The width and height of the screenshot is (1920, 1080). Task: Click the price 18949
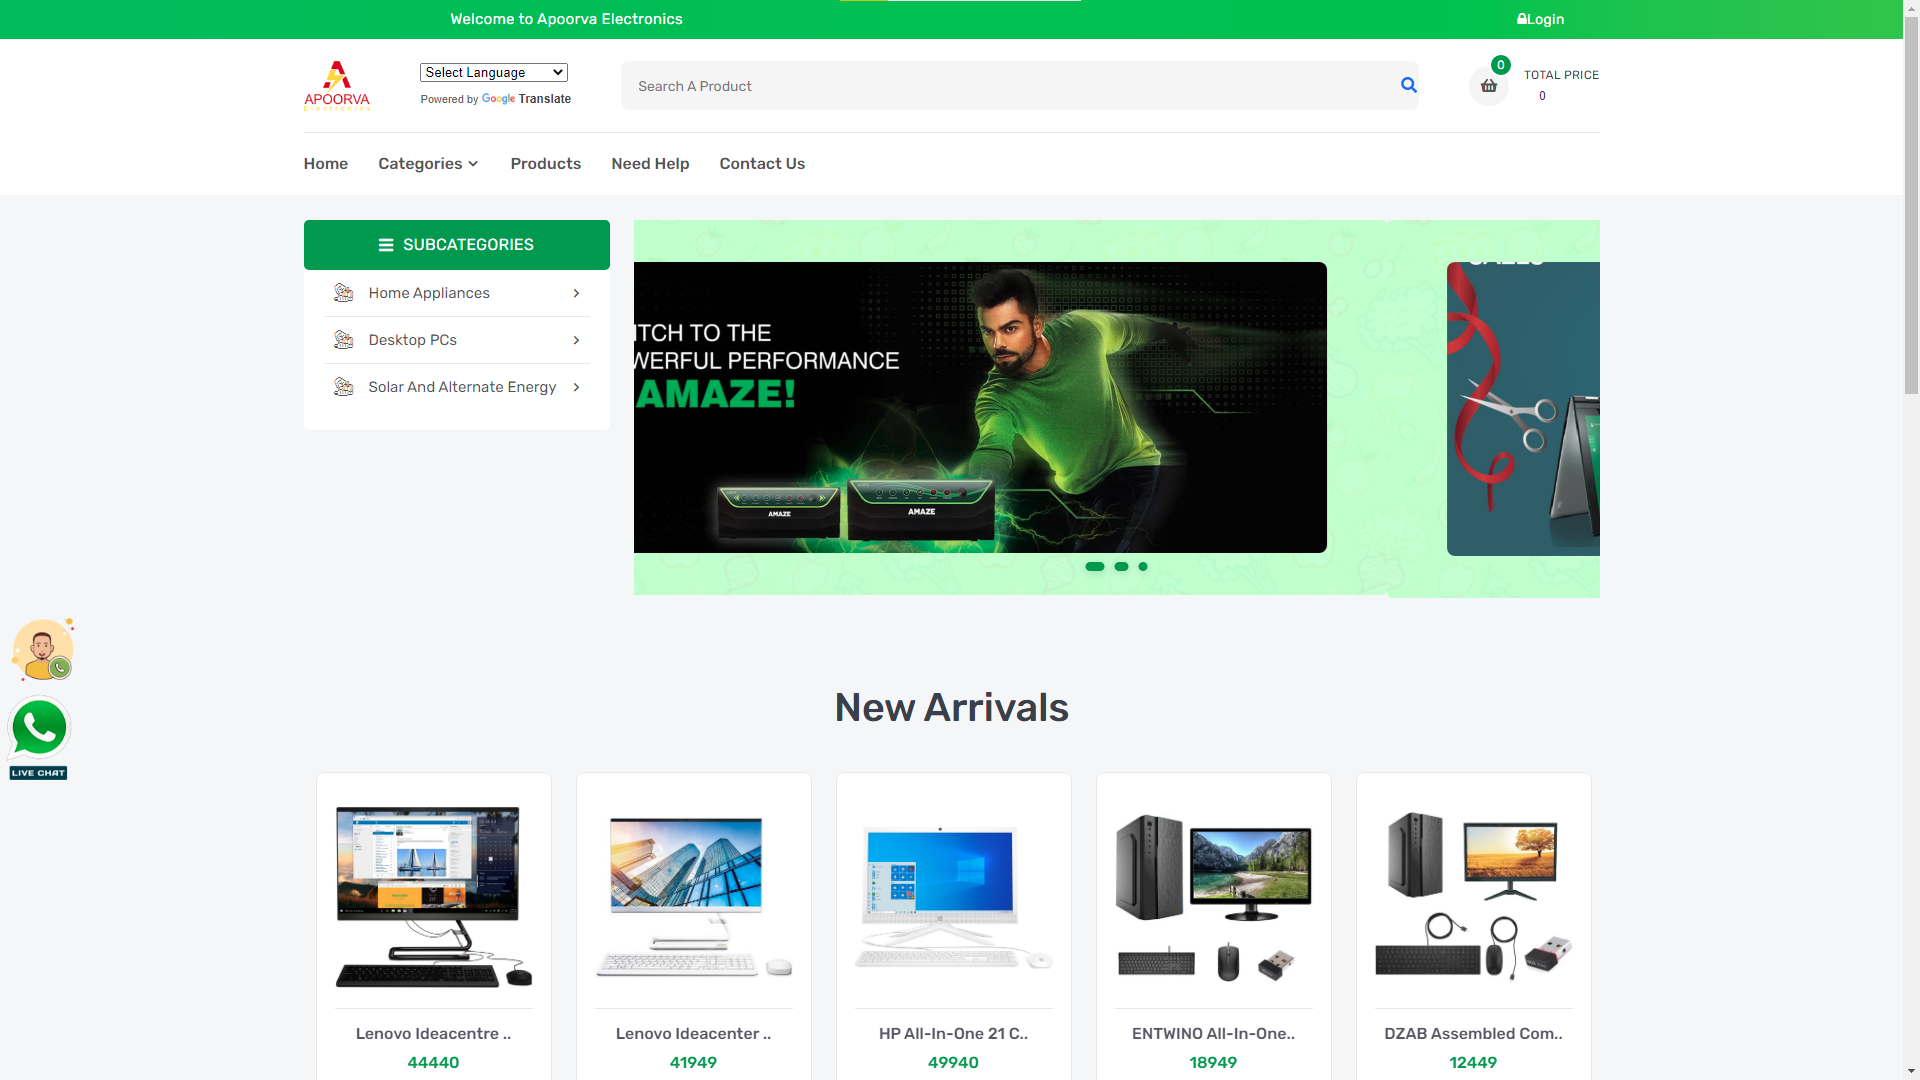click(x=1214, y=1063)
